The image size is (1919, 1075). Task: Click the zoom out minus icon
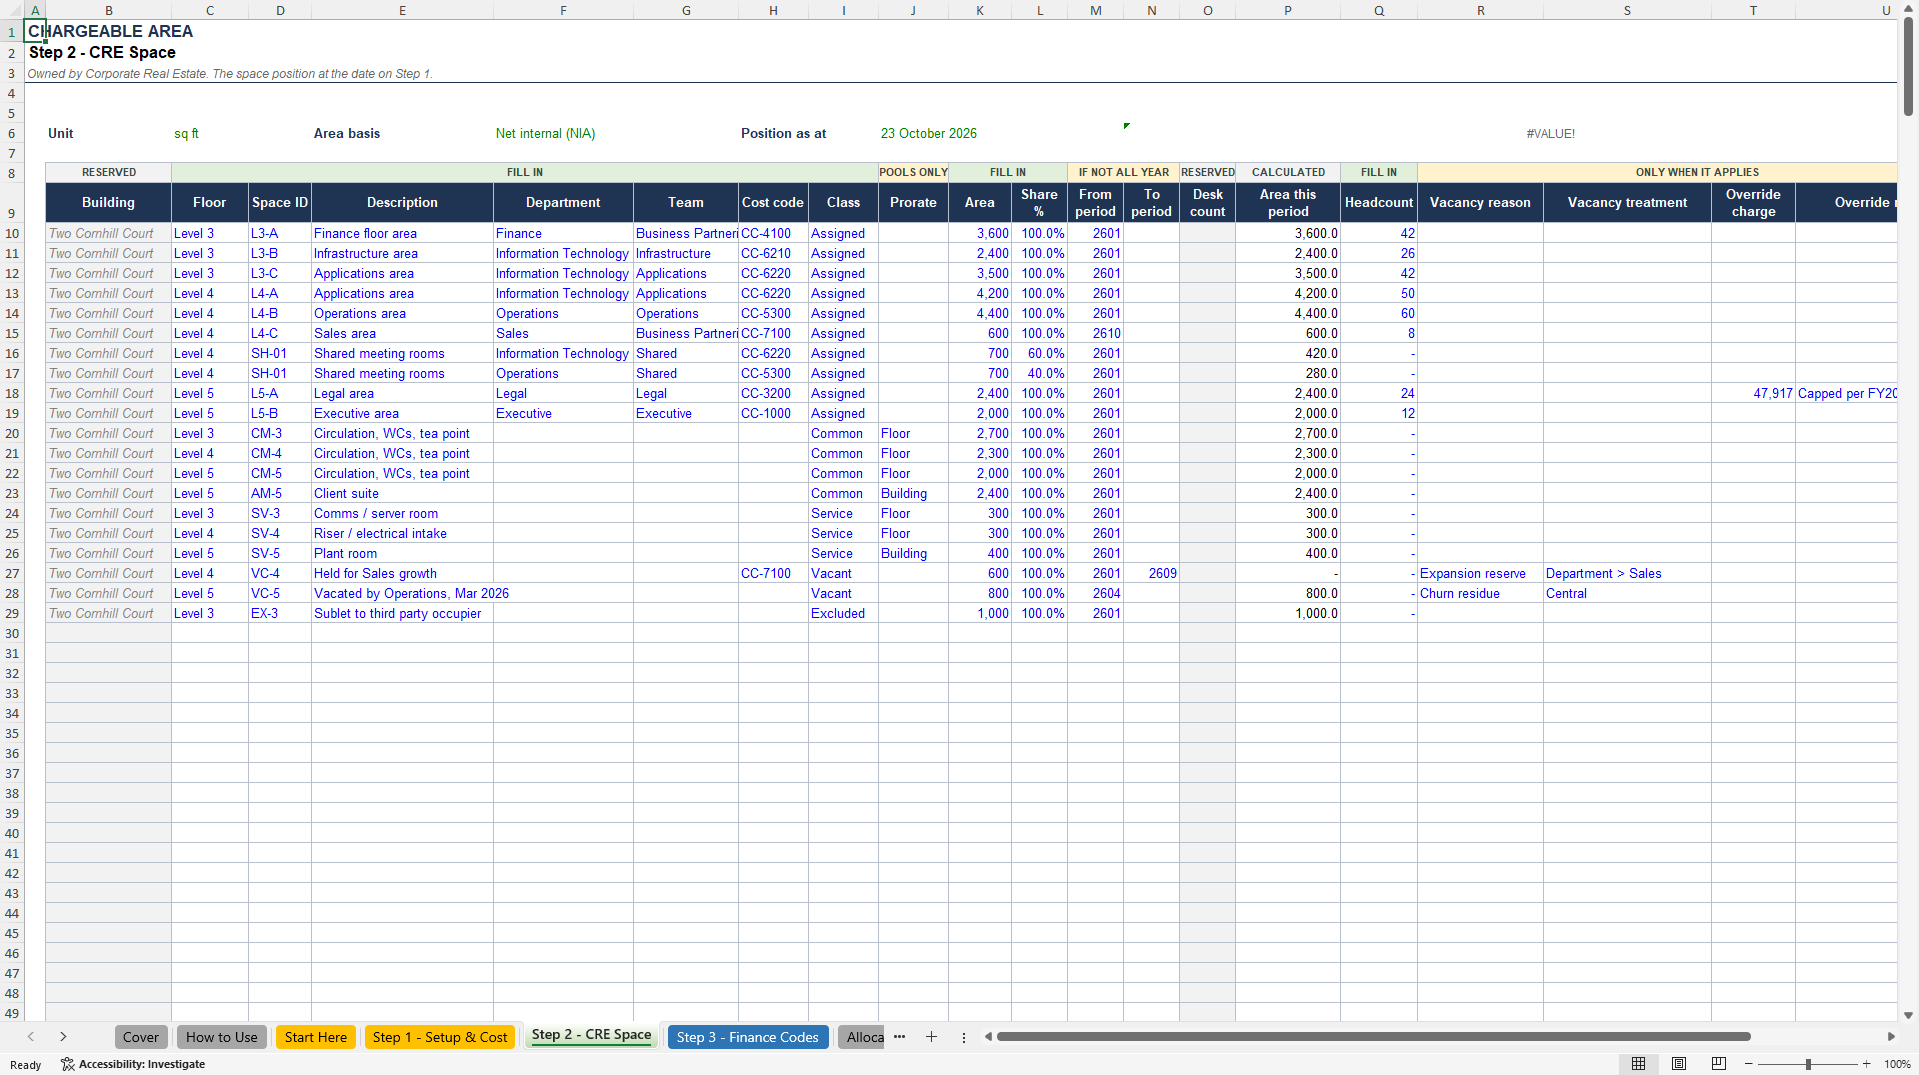click(1748, 1064)
